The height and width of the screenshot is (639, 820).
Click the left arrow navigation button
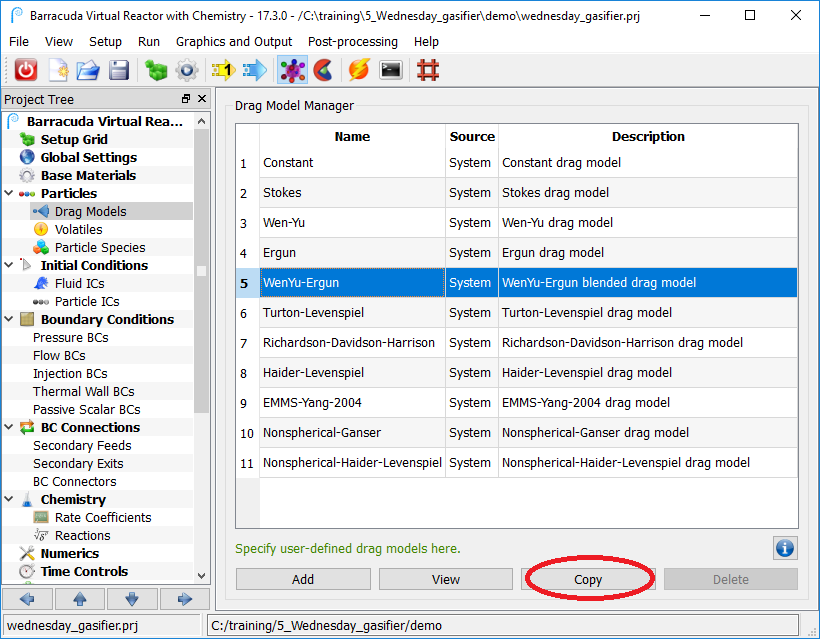point(27,599)
